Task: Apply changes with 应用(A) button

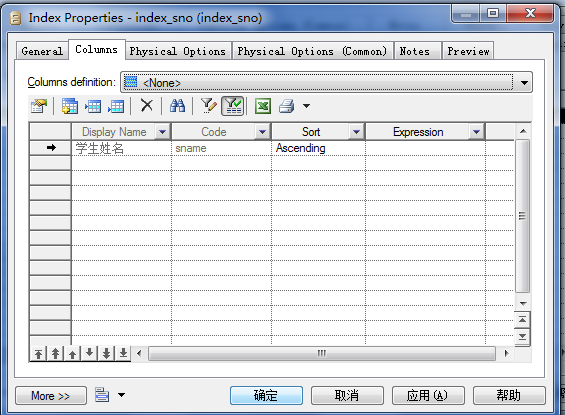Action: click(428, 396)
